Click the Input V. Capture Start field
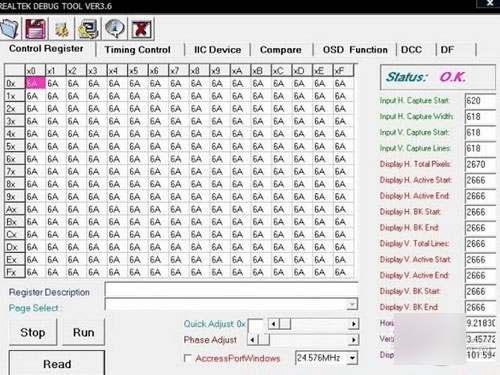Image resolution: width=500 pixels, height=375 pixels. [481, 133]
